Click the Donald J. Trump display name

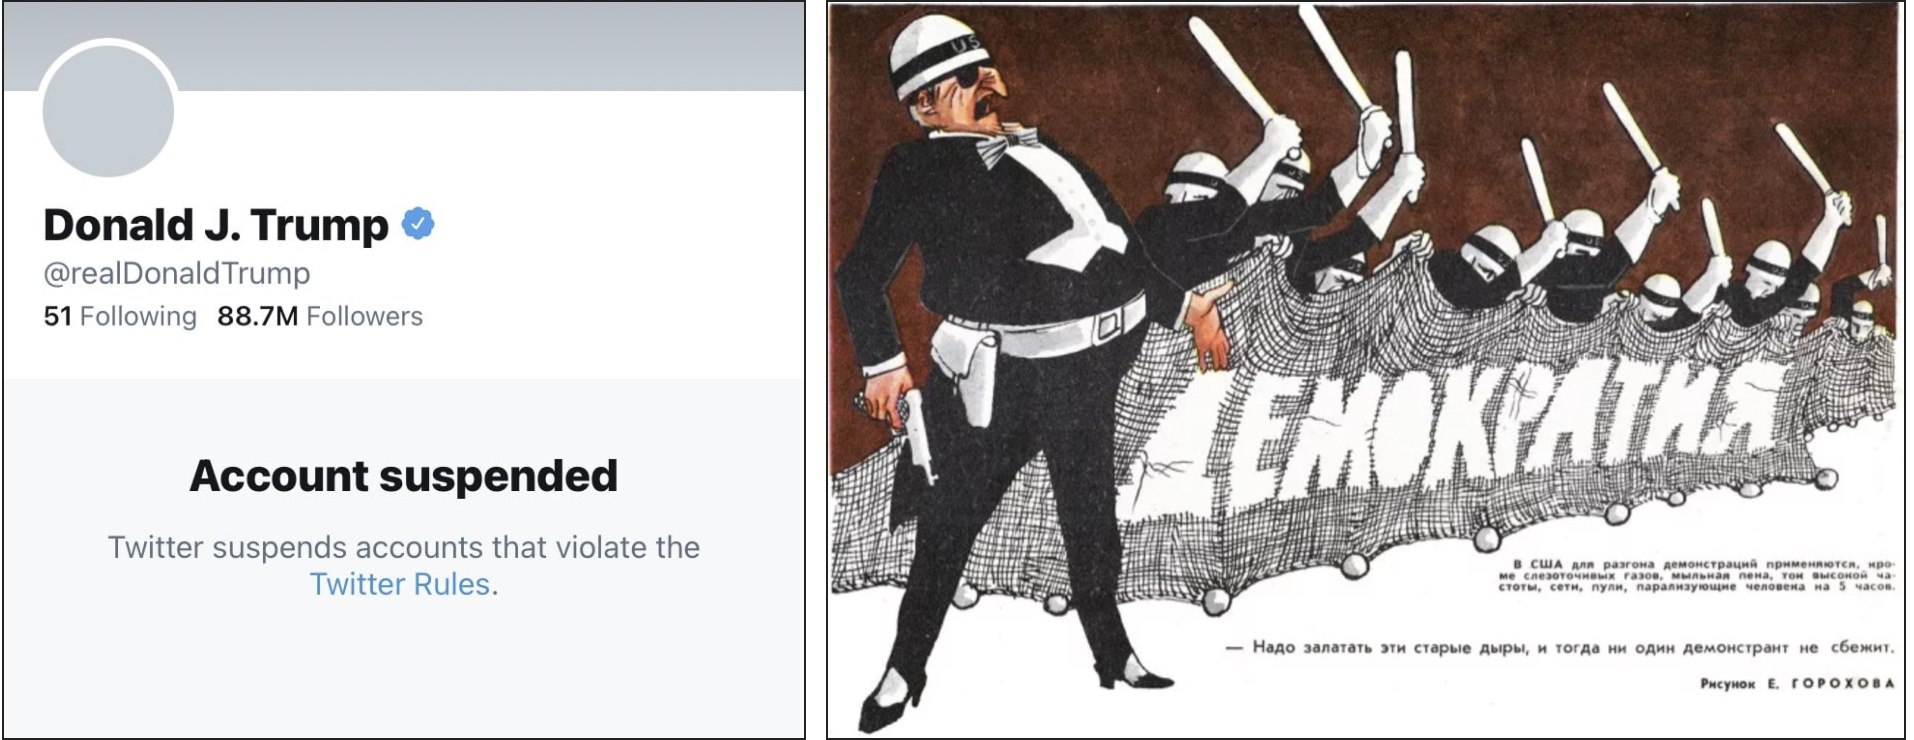pos(216,225)
